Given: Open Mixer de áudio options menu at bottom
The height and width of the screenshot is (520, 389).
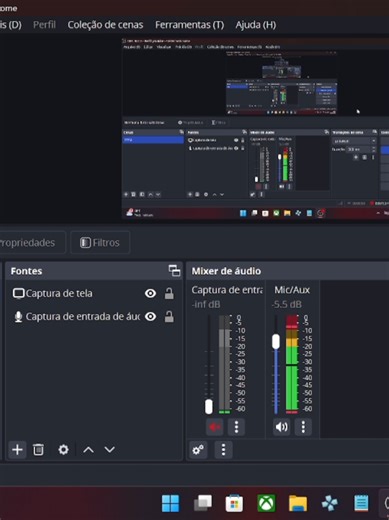Looking at the screenshot, I should coord(223,450).
